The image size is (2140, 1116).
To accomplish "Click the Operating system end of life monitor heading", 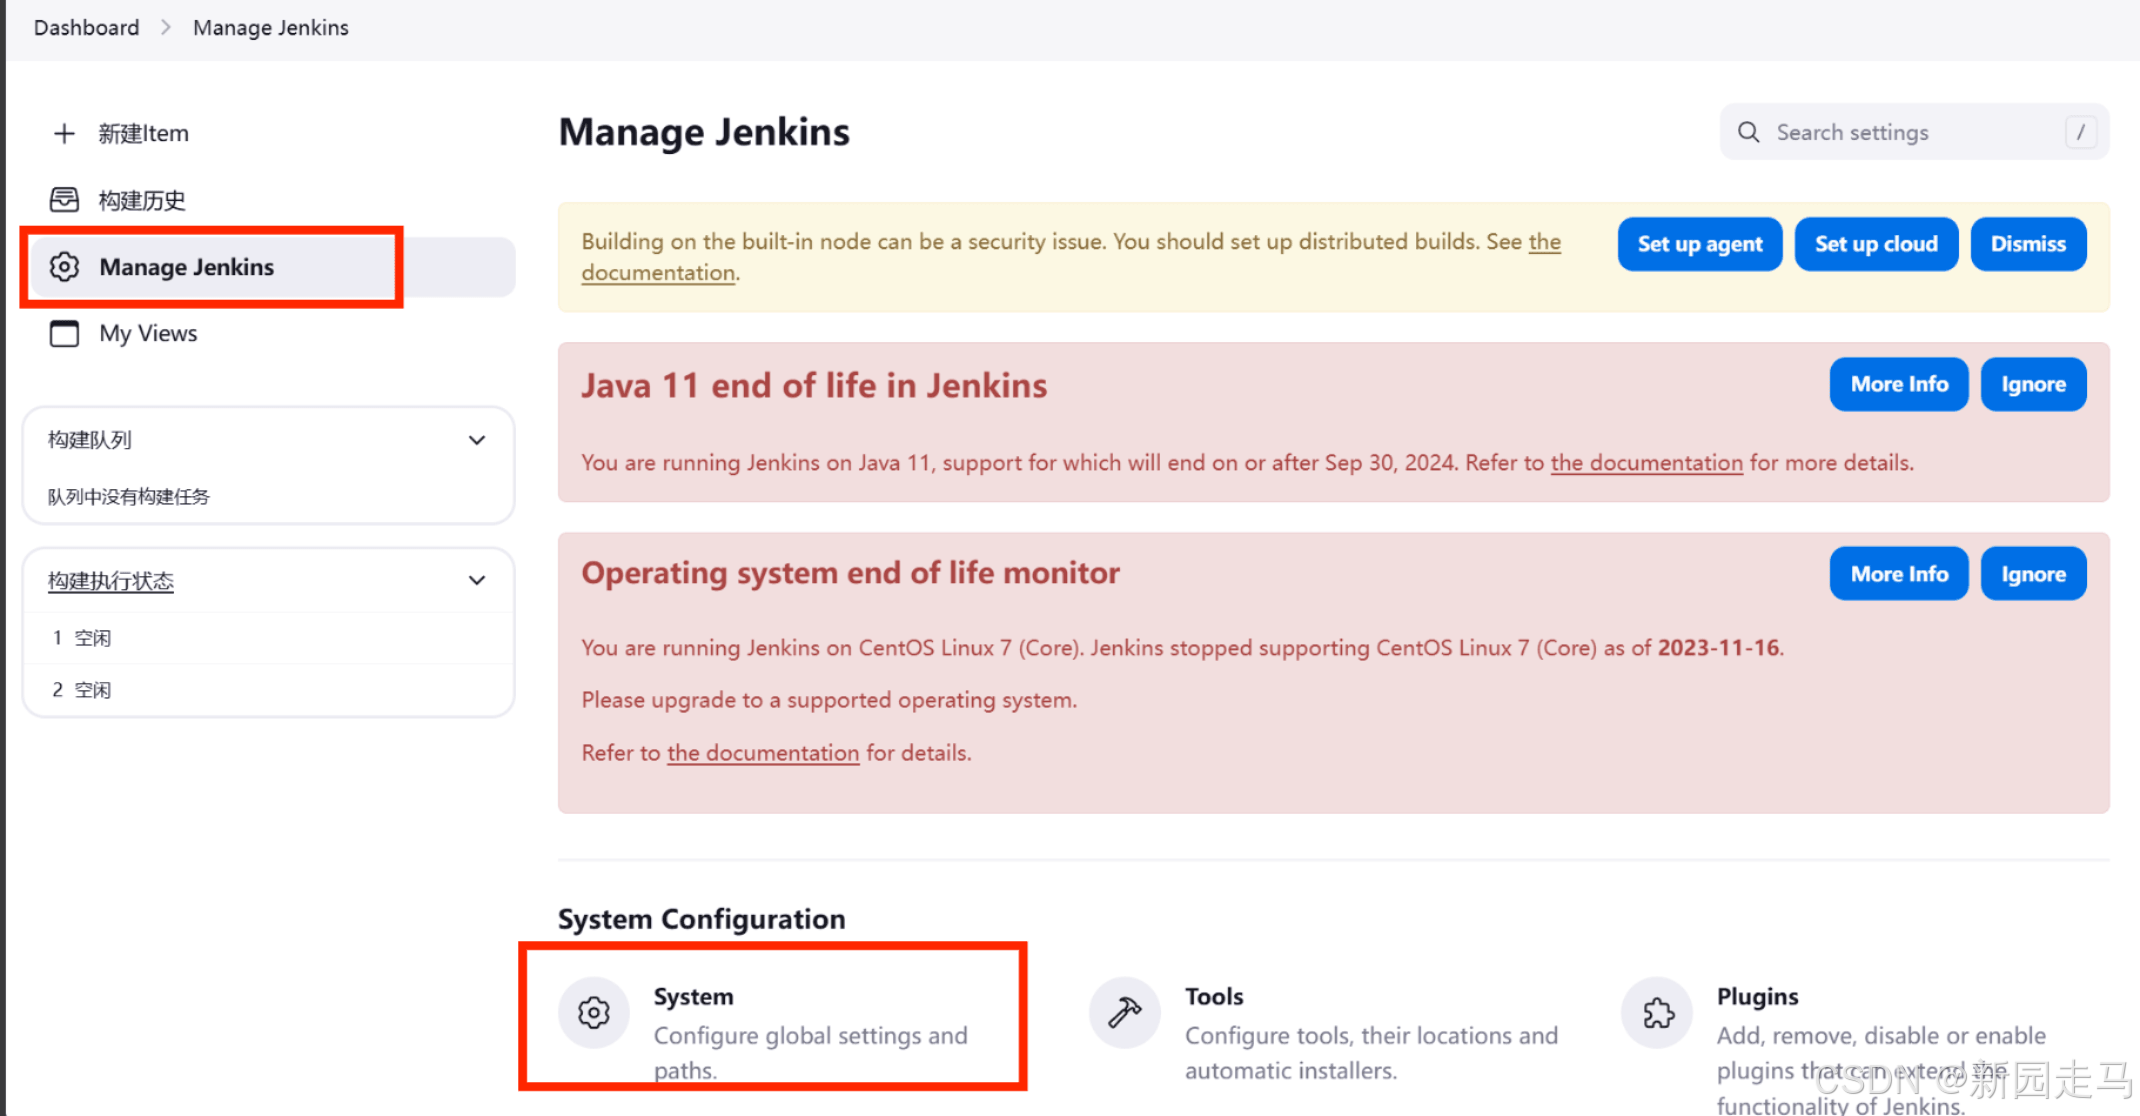I will tap(851, 573).
